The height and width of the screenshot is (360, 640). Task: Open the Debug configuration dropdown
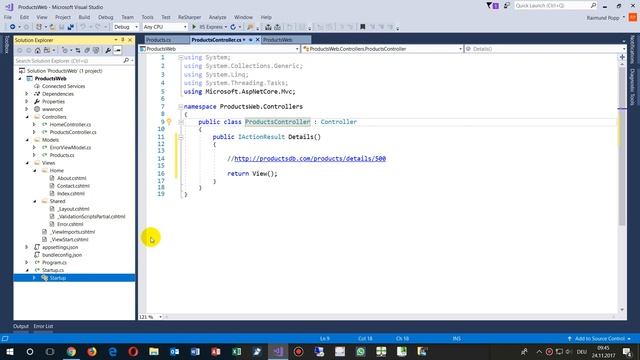coord(126,27)
